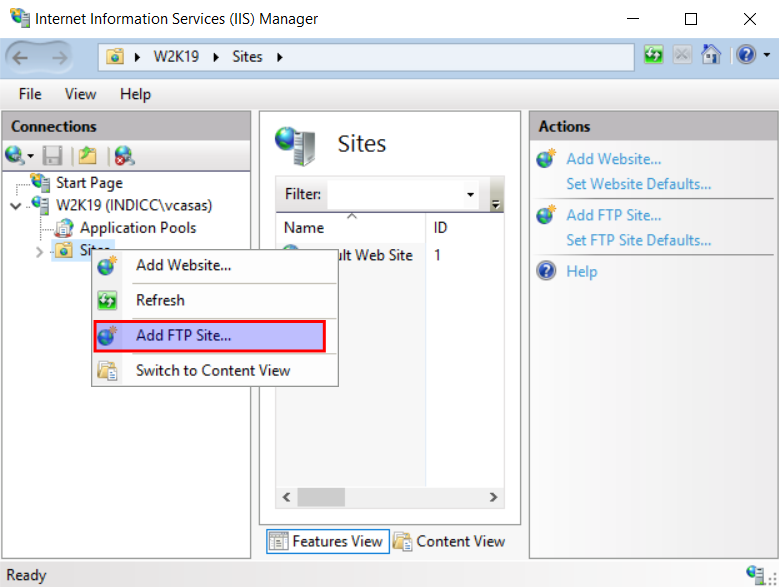Image resolution: width=779 pixels, height=587 pixels.
Task: Collapse the W2K19 server tree node
Action: tap(15, 205)
